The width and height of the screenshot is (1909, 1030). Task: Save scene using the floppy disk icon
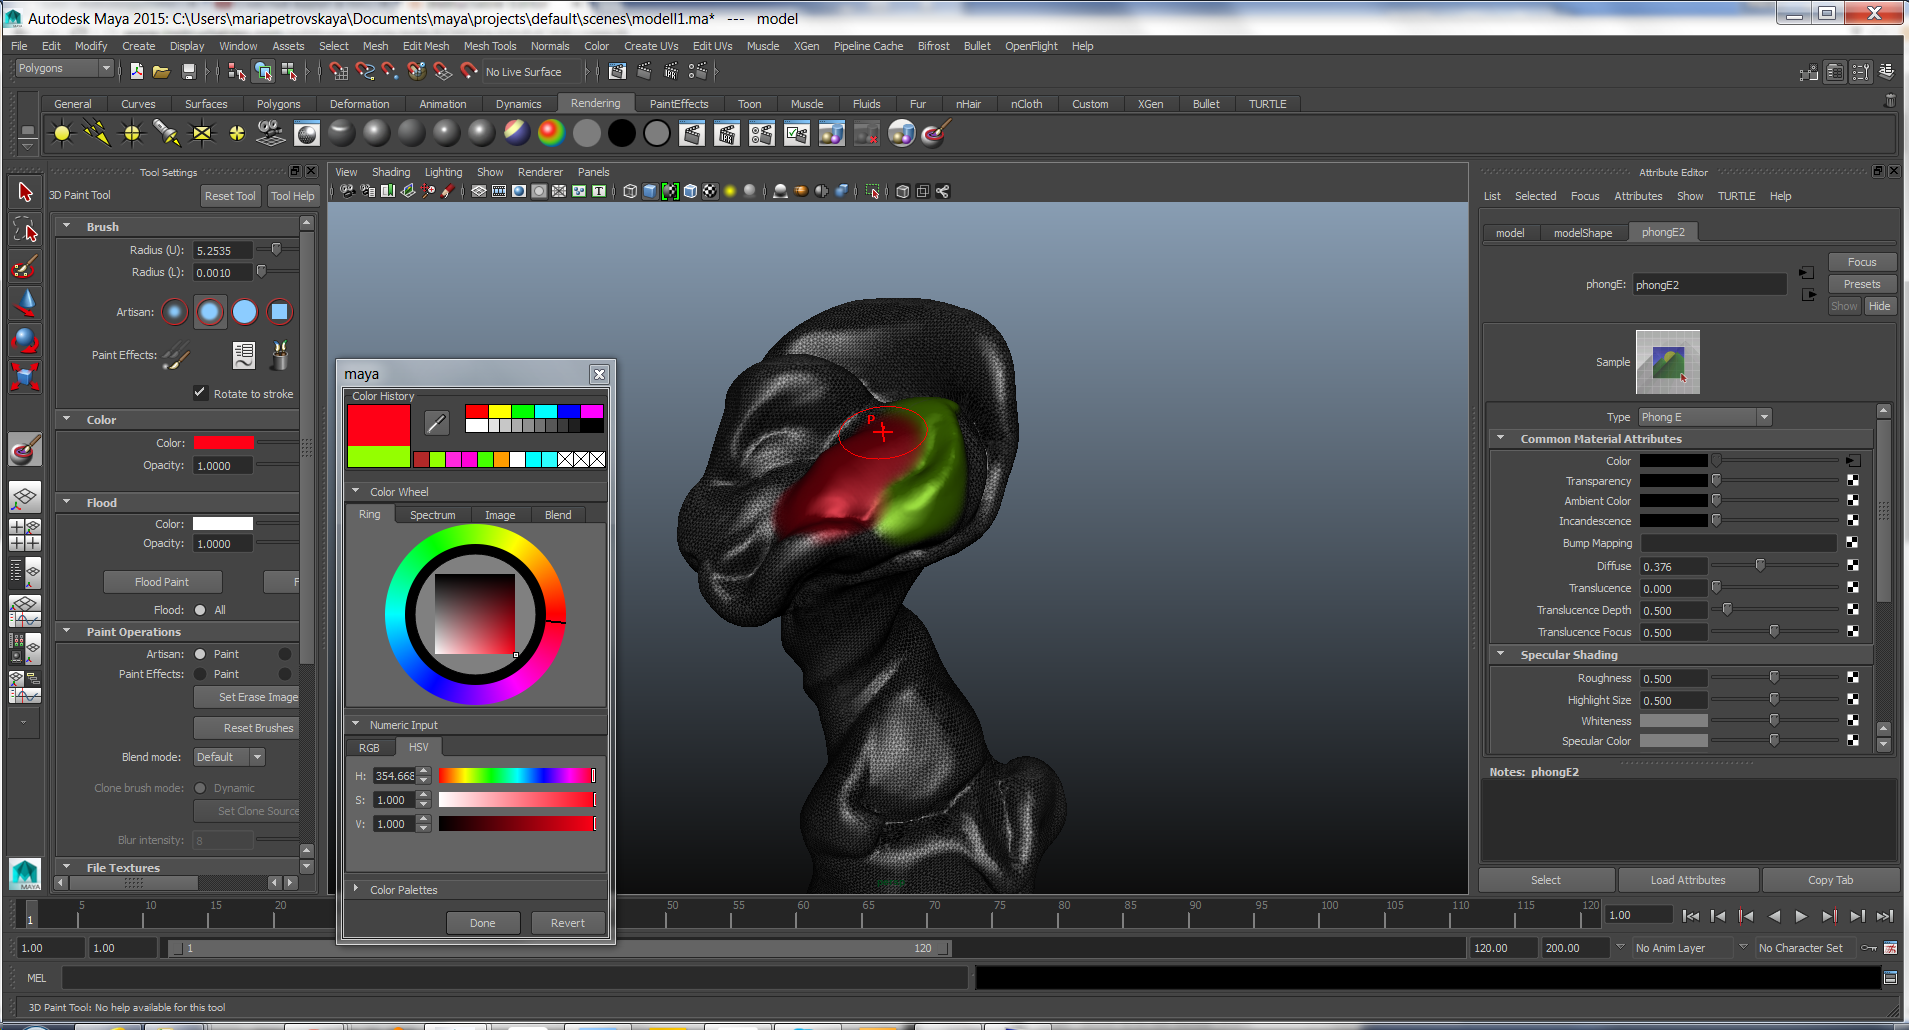[188, 71]
